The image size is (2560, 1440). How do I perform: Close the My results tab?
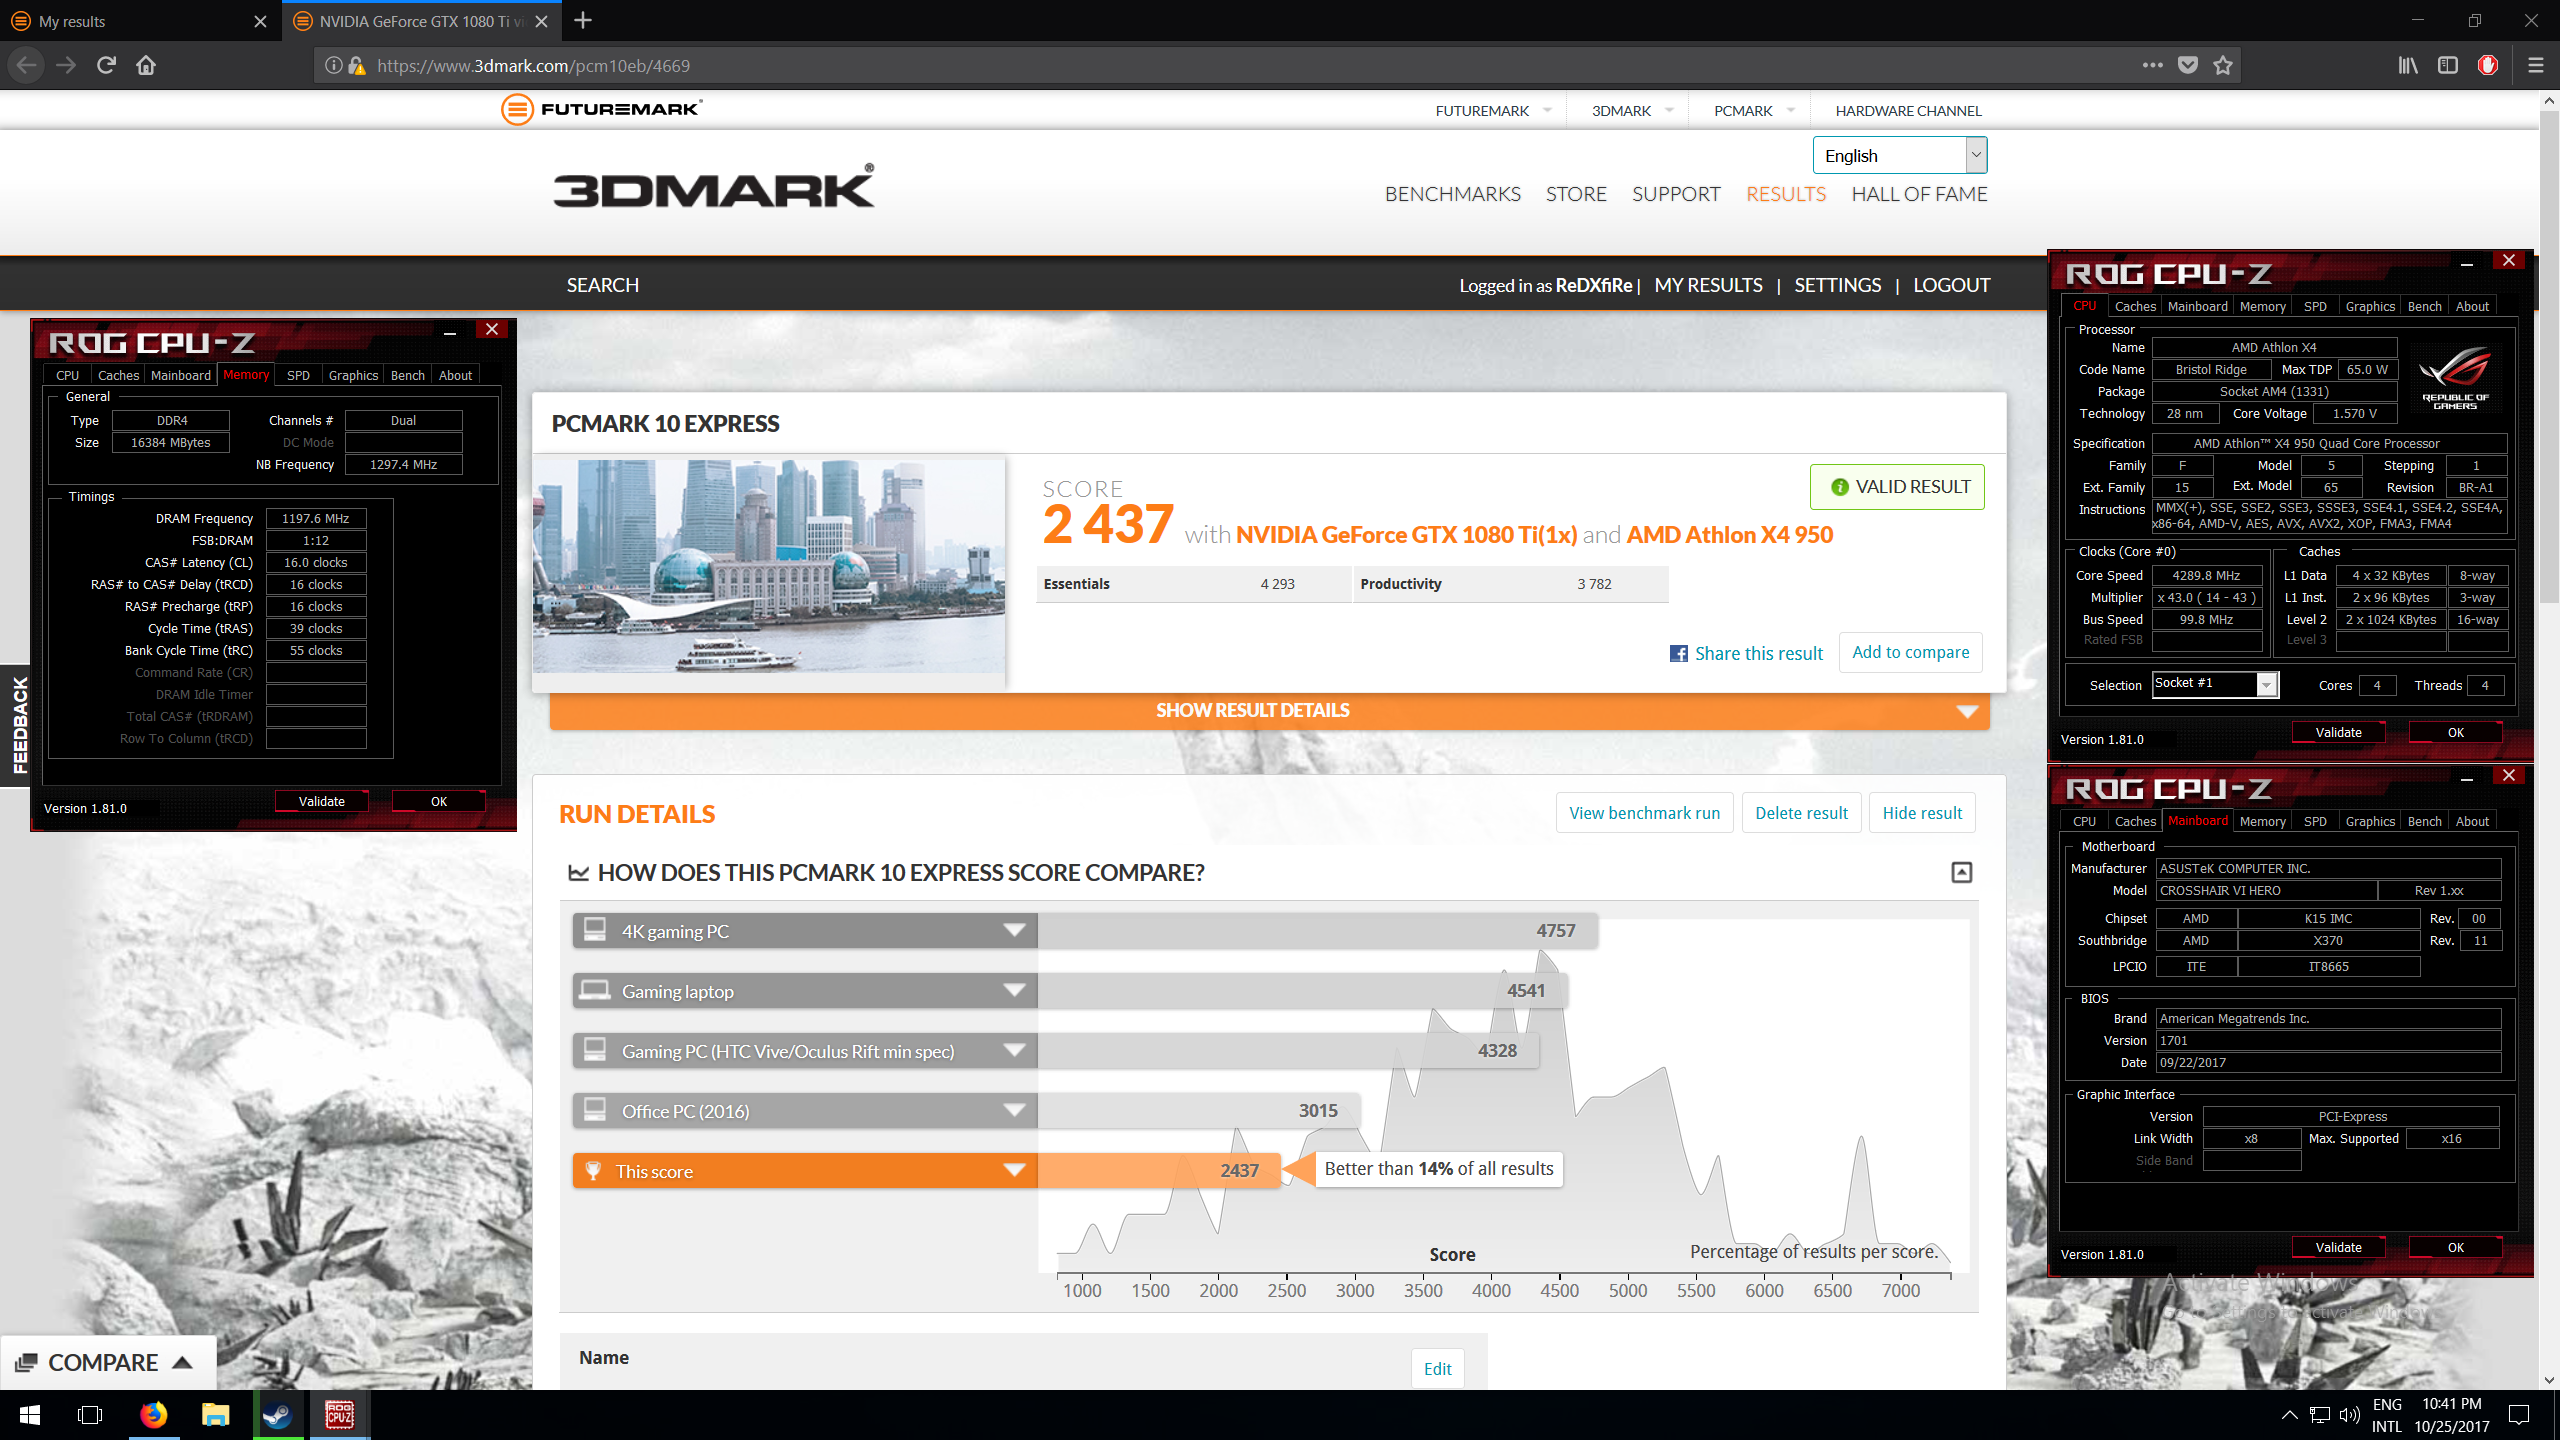[x=261, y=21]
